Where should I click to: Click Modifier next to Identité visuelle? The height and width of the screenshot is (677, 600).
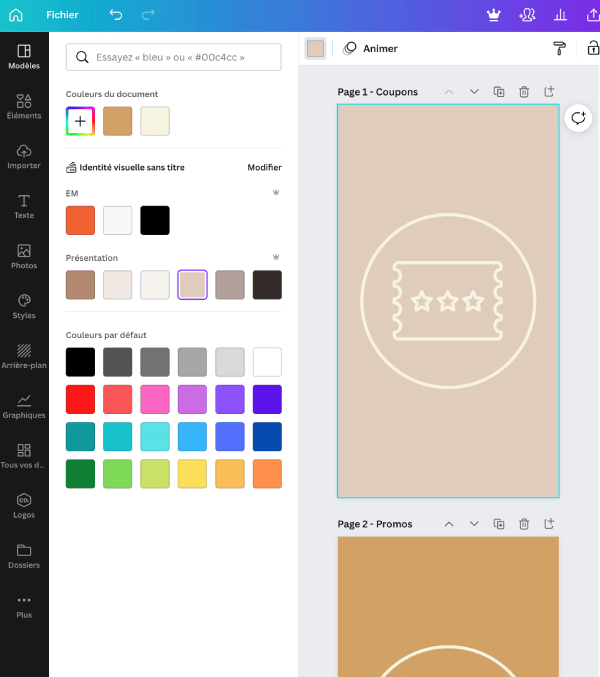tap(264, 168)
